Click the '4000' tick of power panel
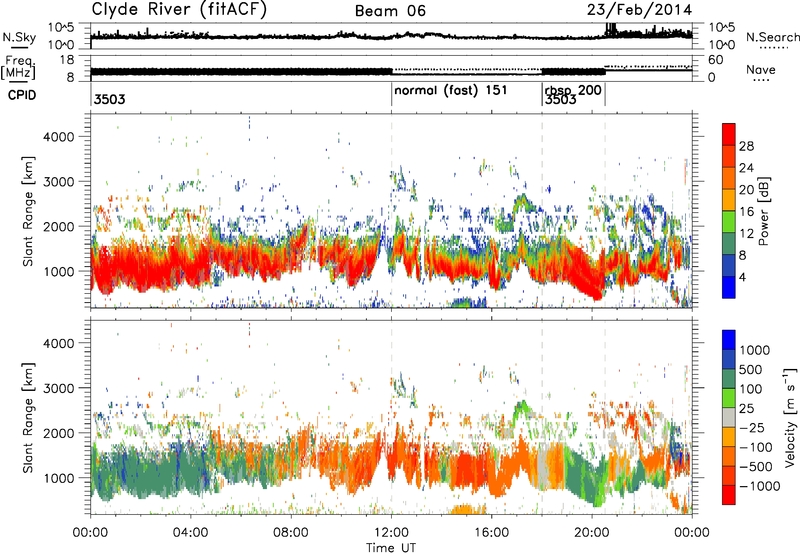This screenshot has height=554, width=800. 59,137
